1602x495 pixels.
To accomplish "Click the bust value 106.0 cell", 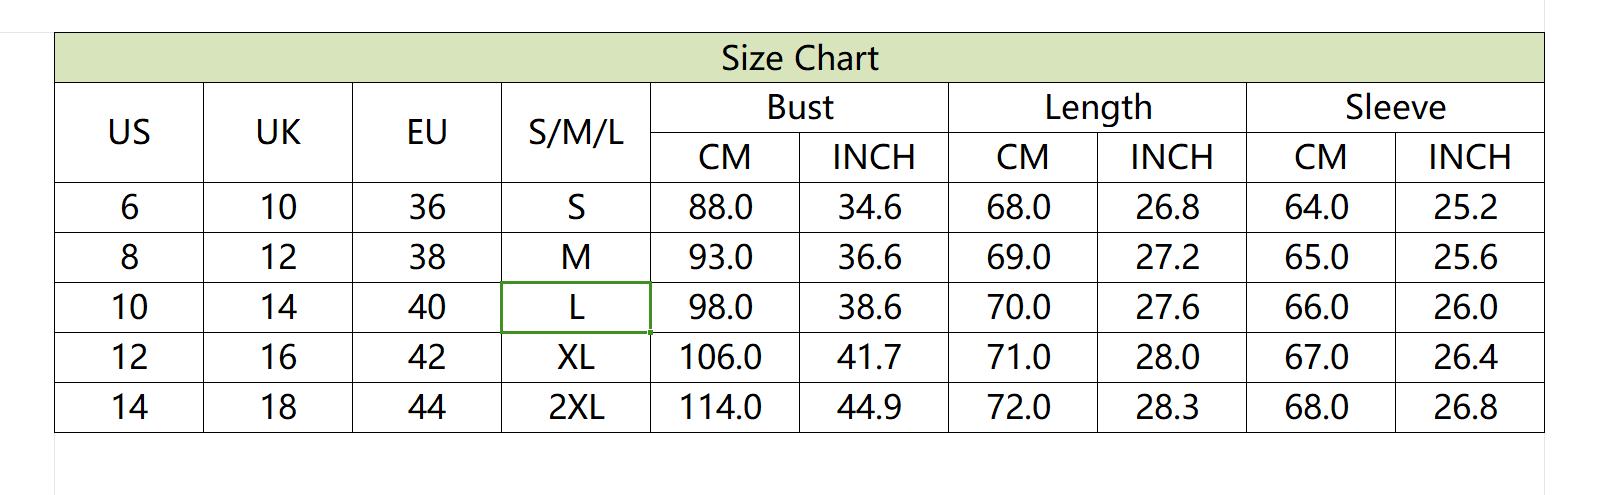I will click(x=725, y=357).
